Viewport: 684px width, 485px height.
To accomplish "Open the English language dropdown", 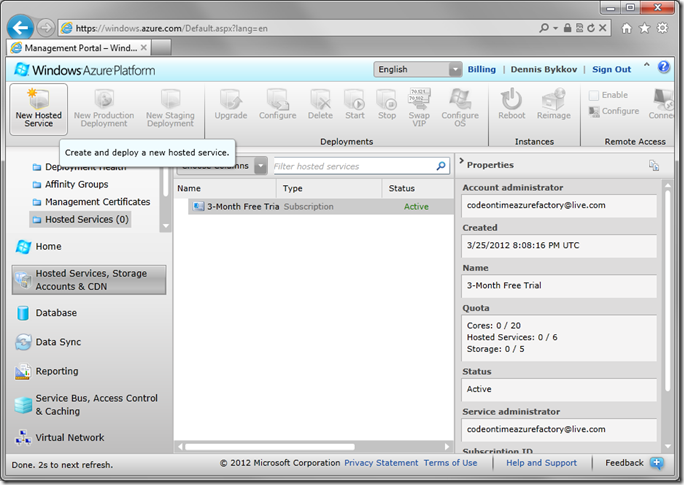I will tap(417, 69).
